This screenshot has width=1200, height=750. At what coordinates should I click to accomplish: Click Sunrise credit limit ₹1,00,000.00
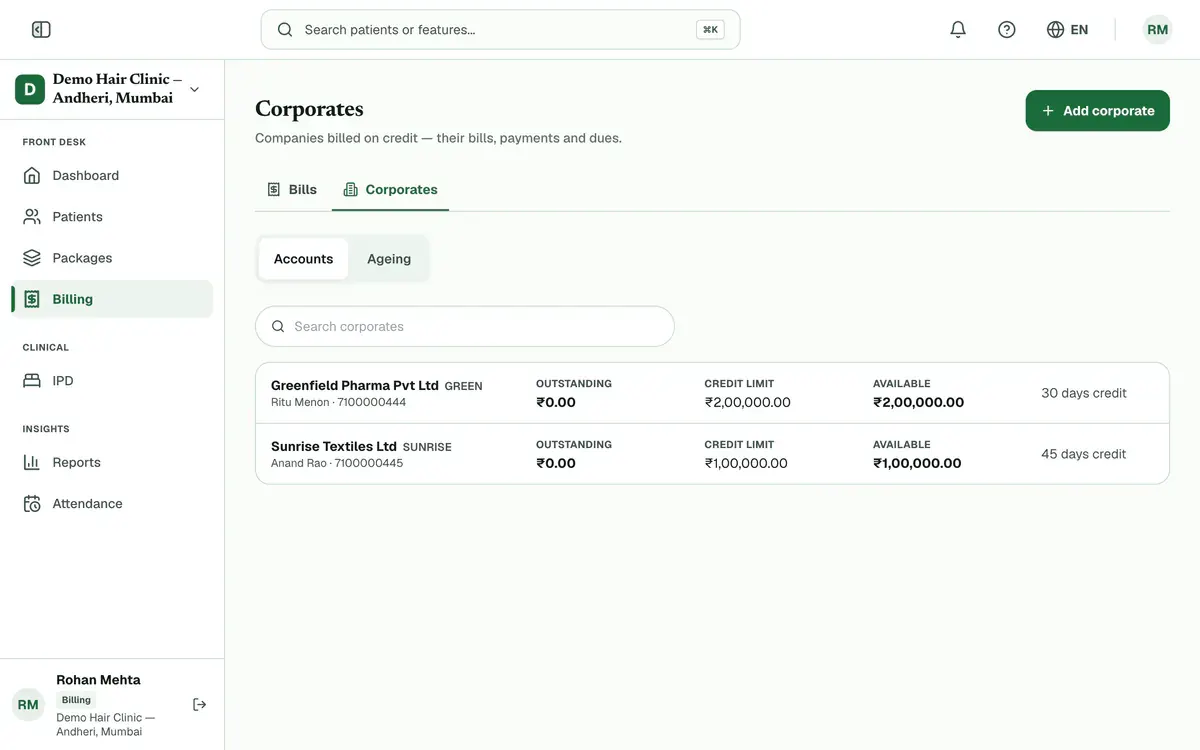[746, 463]
